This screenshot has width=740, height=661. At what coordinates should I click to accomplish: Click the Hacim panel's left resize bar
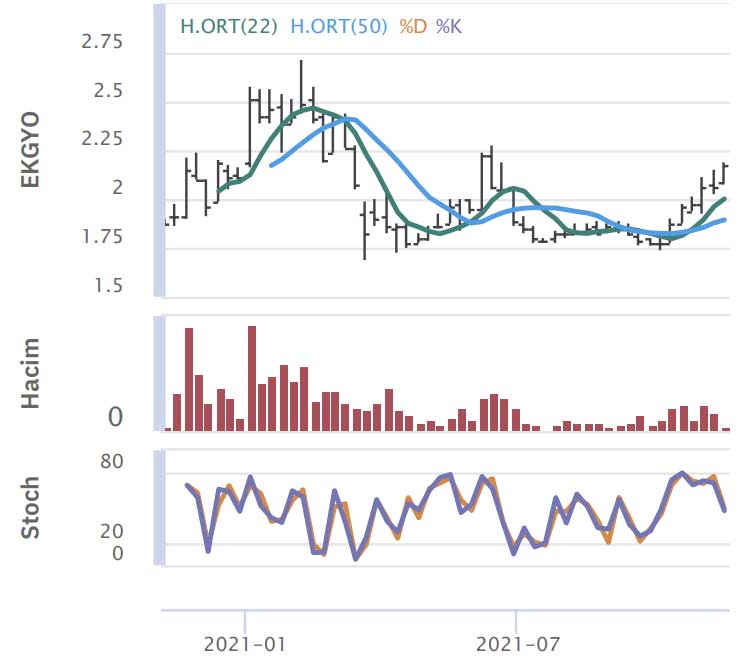click(x=158, y=374)
